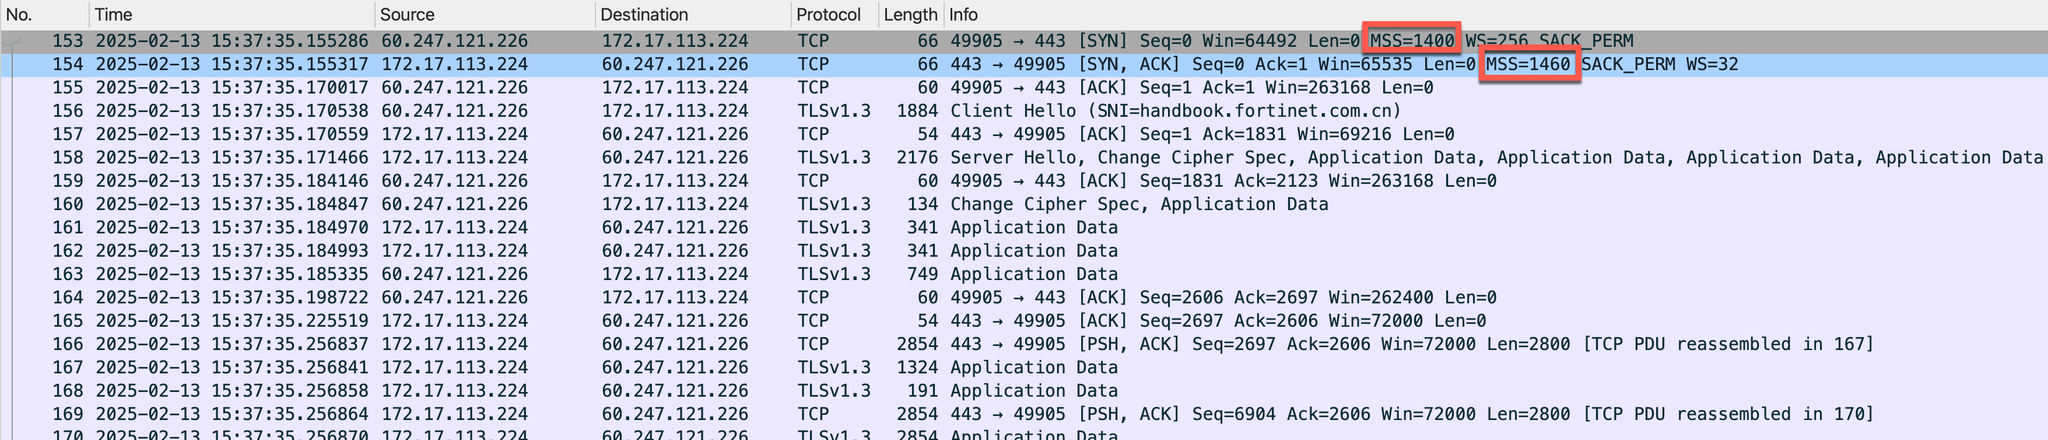
Task: Select packet 157 with Ack=1831
Action: 1024,134
